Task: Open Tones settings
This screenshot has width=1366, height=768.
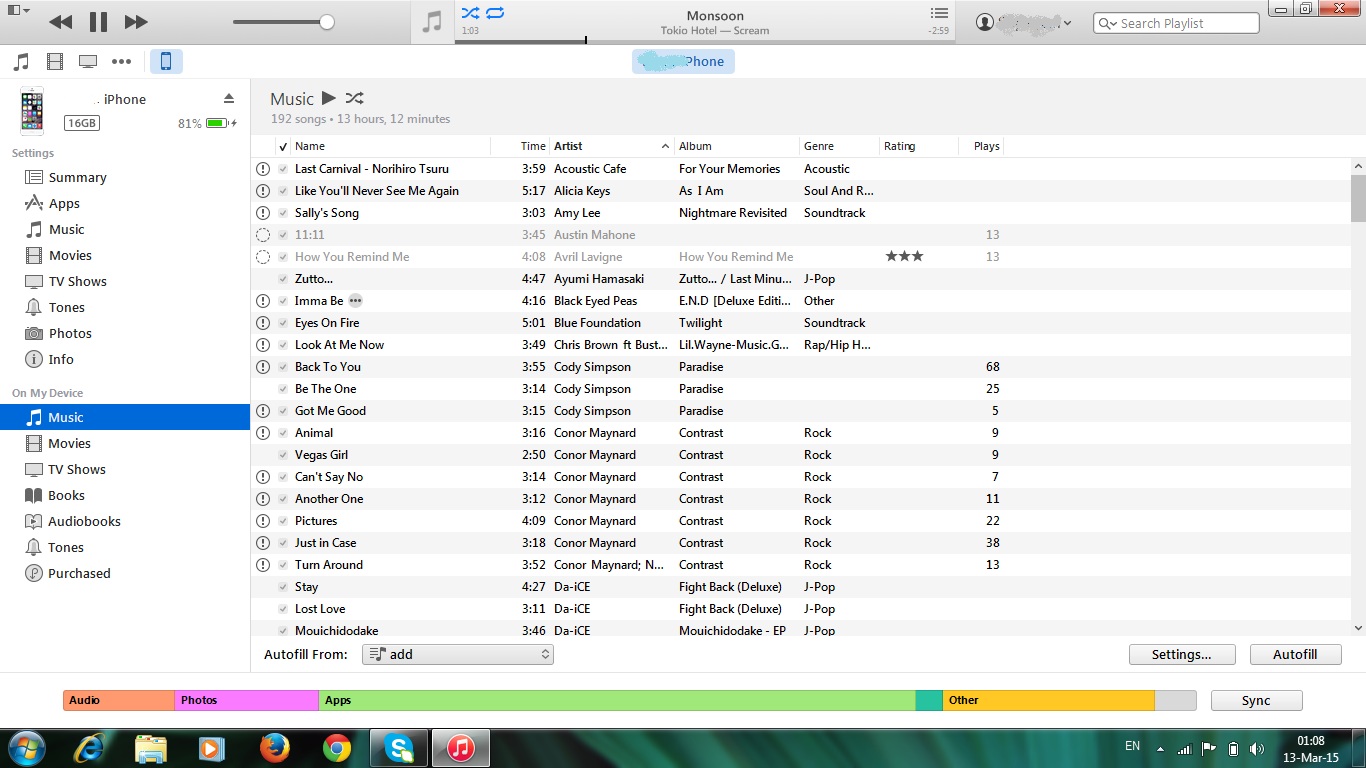Action: [66, 307]
